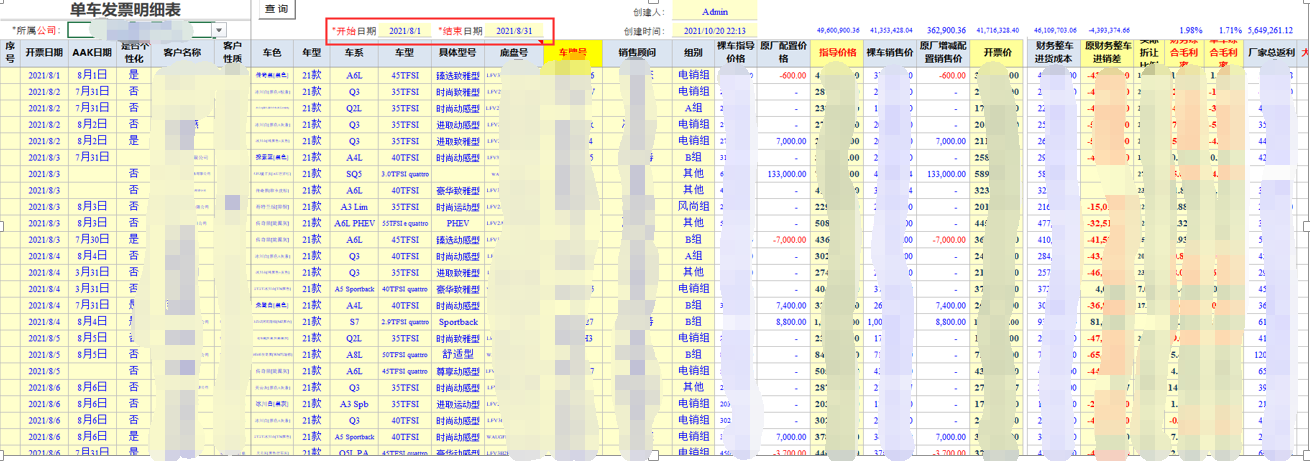Edit the 开始日期 value 2021/8/1
This screenshot has width=1310, height=461.
click(406, 32)
